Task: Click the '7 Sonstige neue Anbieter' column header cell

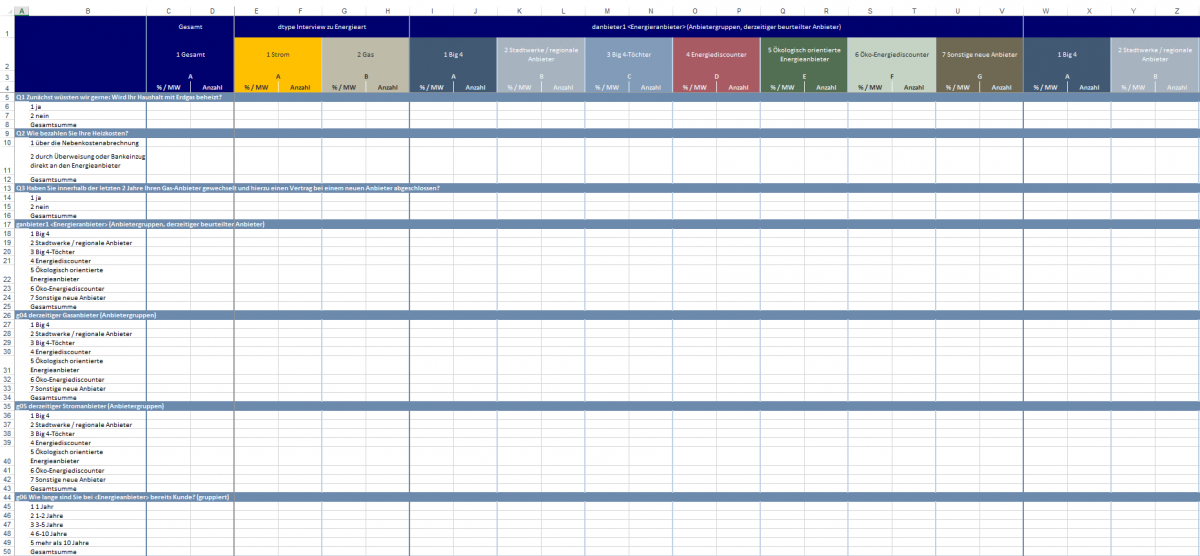Action: pyautogui.click(x=979, y=53)
